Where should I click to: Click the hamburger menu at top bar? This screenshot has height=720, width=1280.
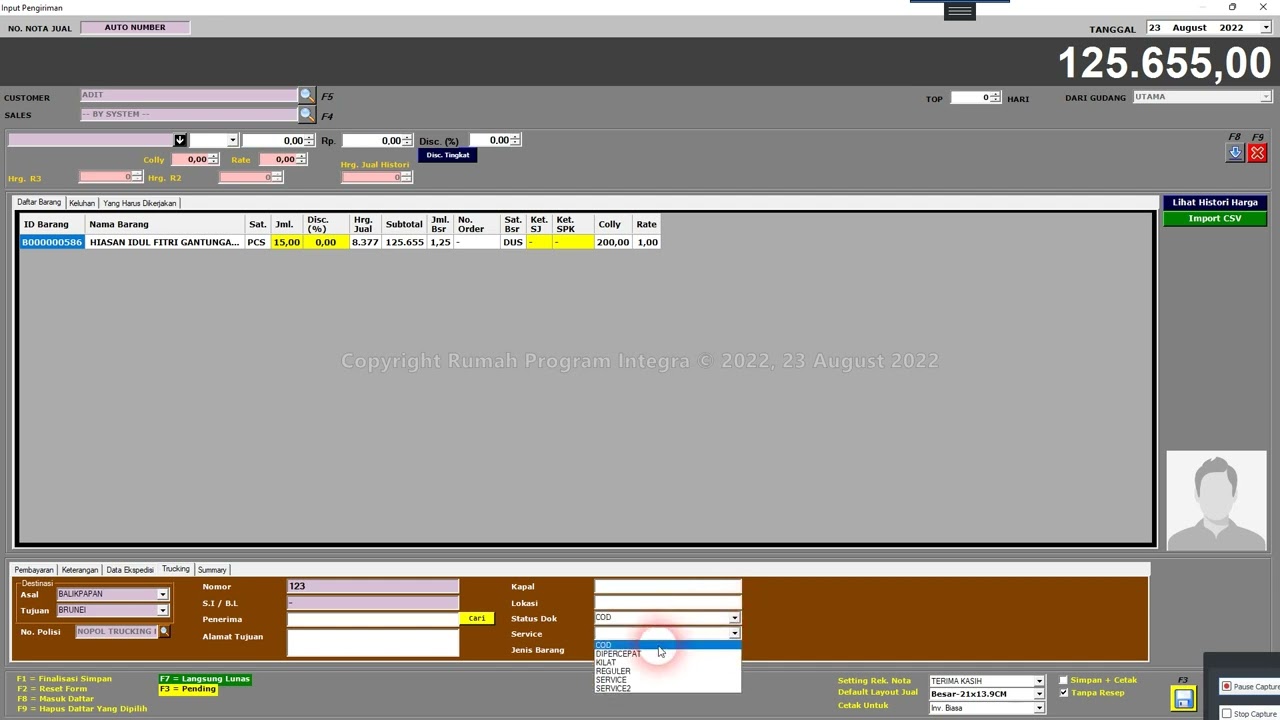point(960,11)
